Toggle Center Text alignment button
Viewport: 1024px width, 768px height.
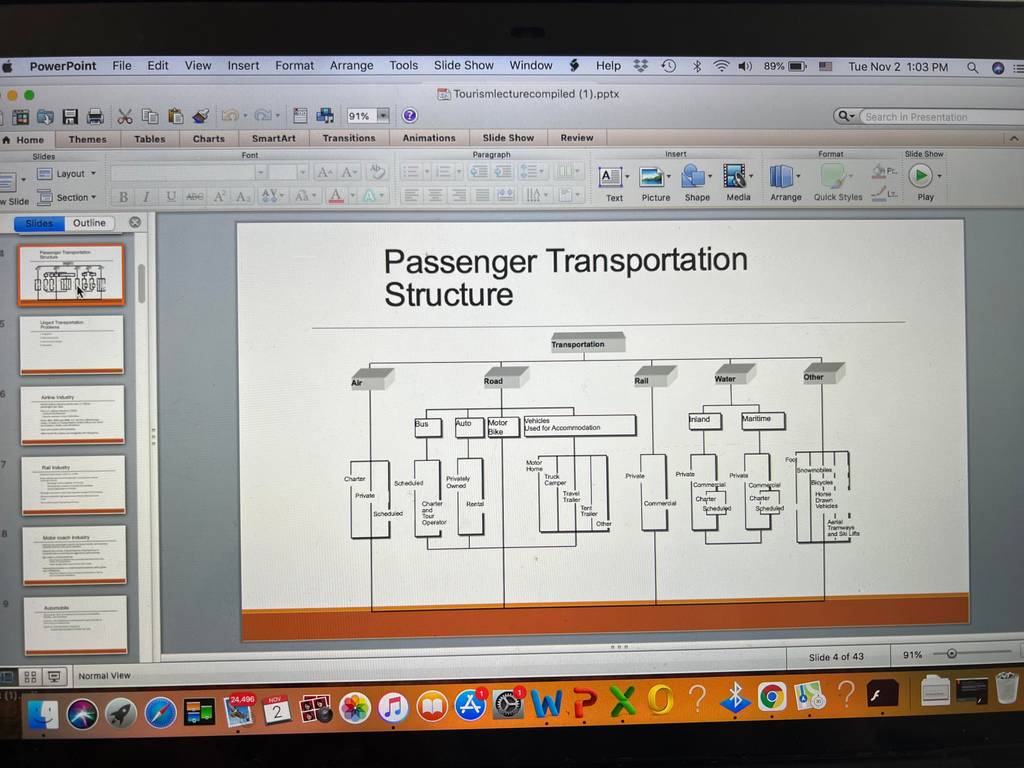point(435,195)
